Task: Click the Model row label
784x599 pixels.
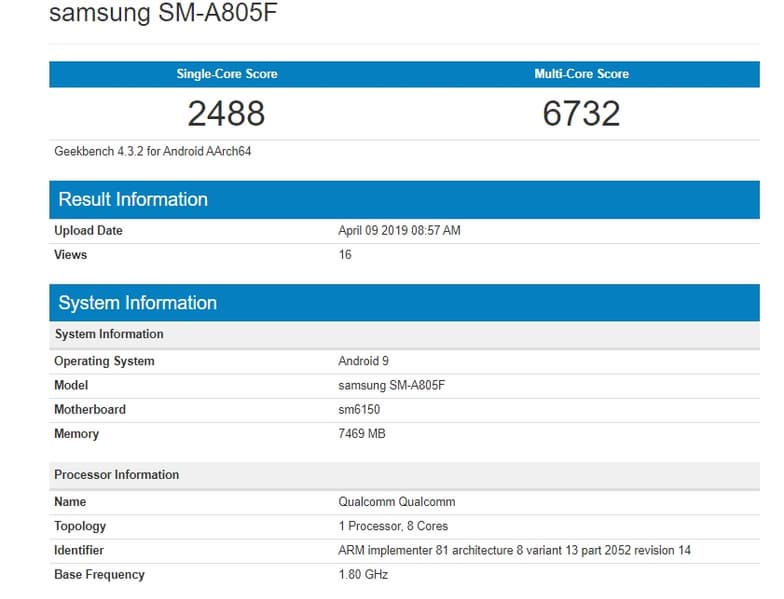Action: (x=71, y=386)
